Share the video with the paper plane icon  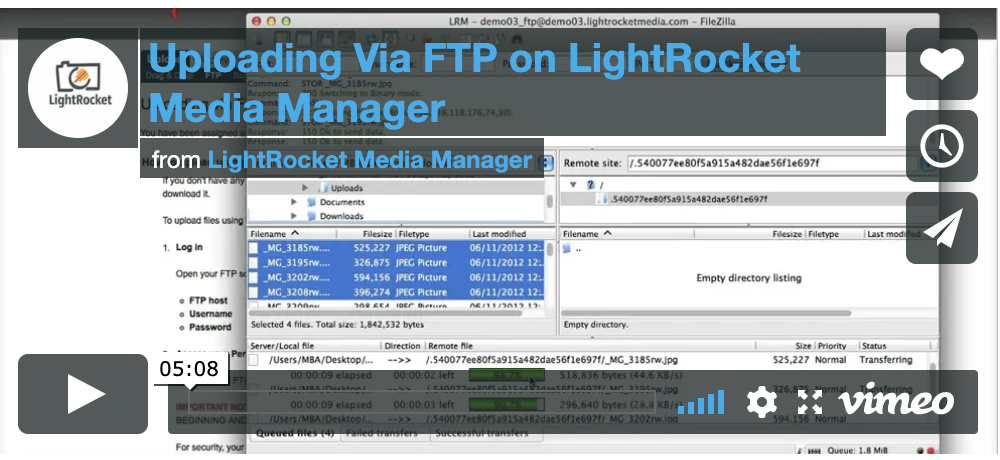pyautogui.click(x=942, y=228)
